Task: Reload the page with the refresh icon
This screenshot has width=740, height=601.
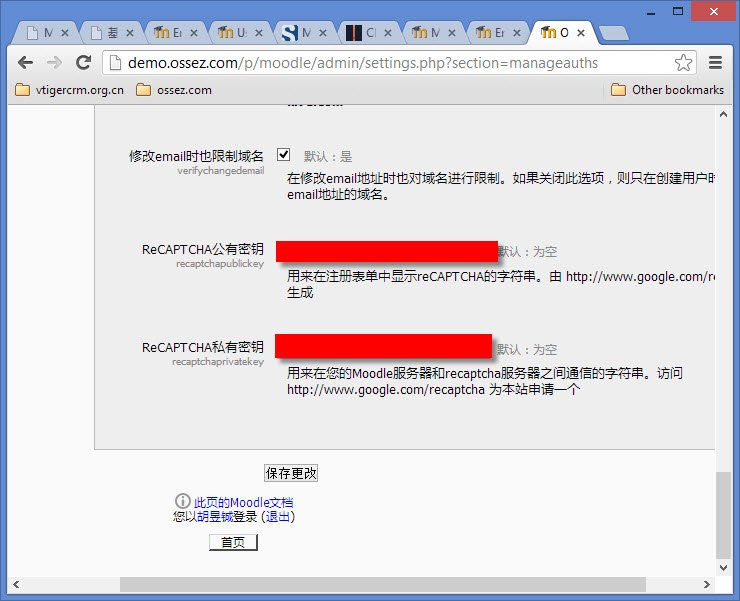Action: 84,62
